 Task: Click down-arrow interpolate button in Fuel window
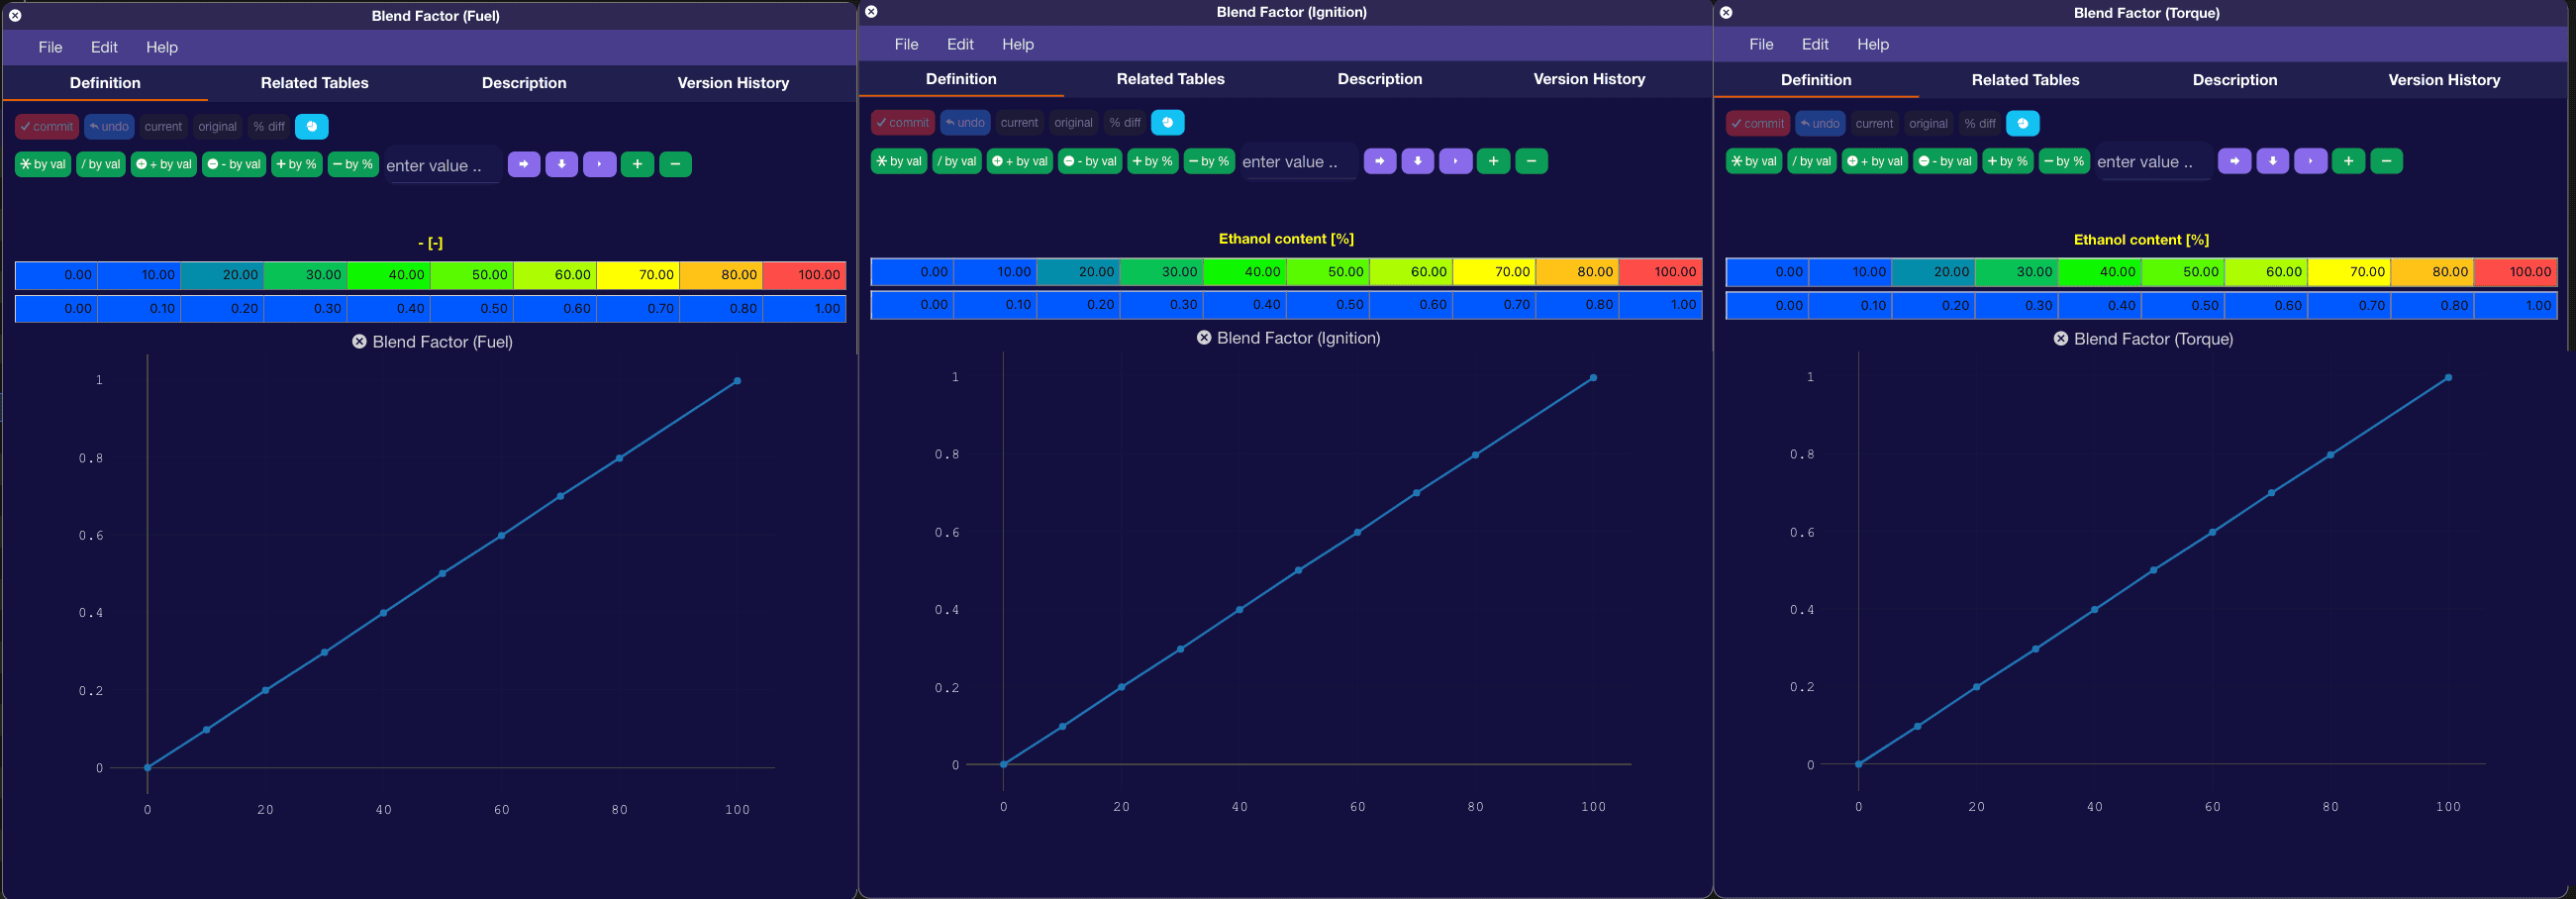click(x=561, y=164)
